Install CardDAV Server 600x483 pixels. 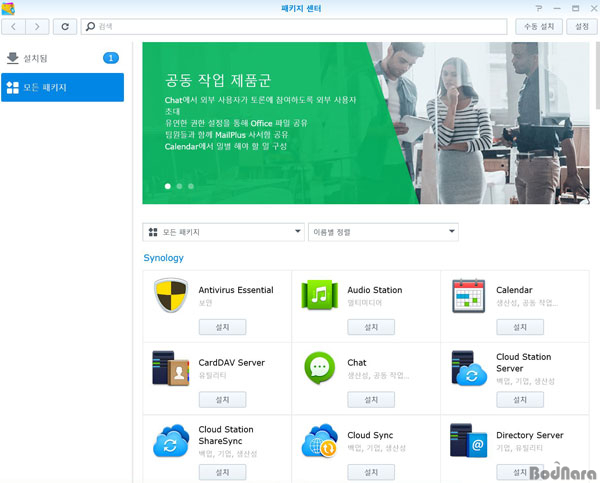[222, 400]
